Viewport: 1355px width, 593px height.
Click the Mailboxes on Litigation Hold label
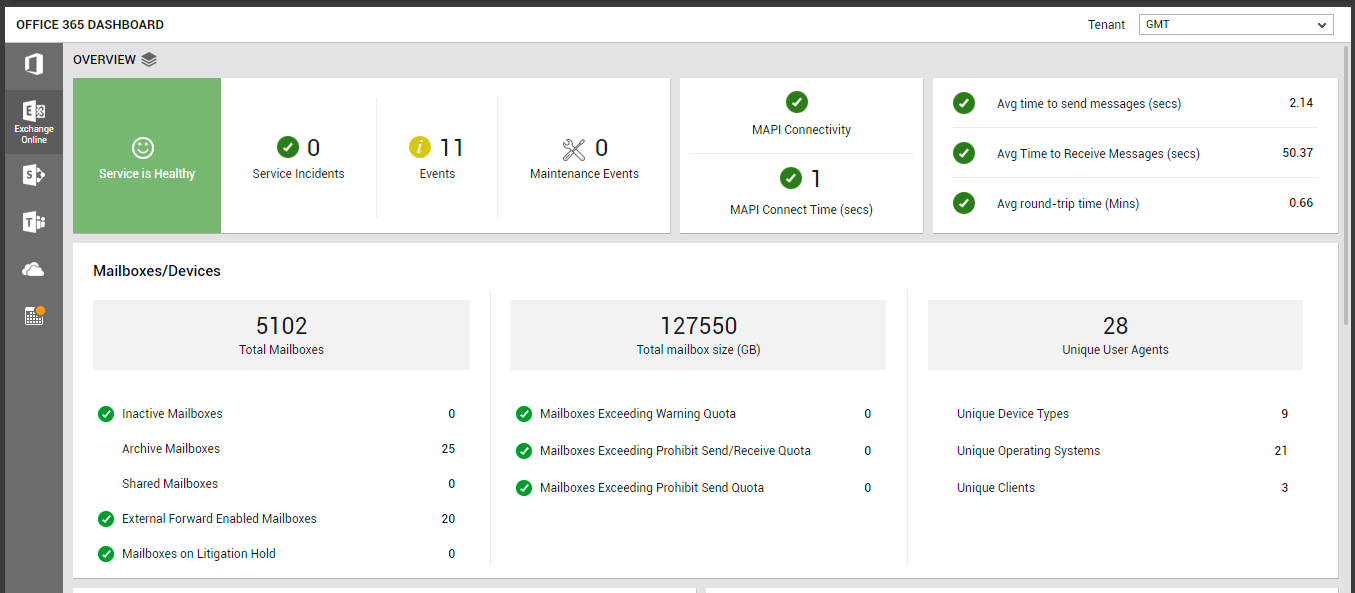pos(199,554)
